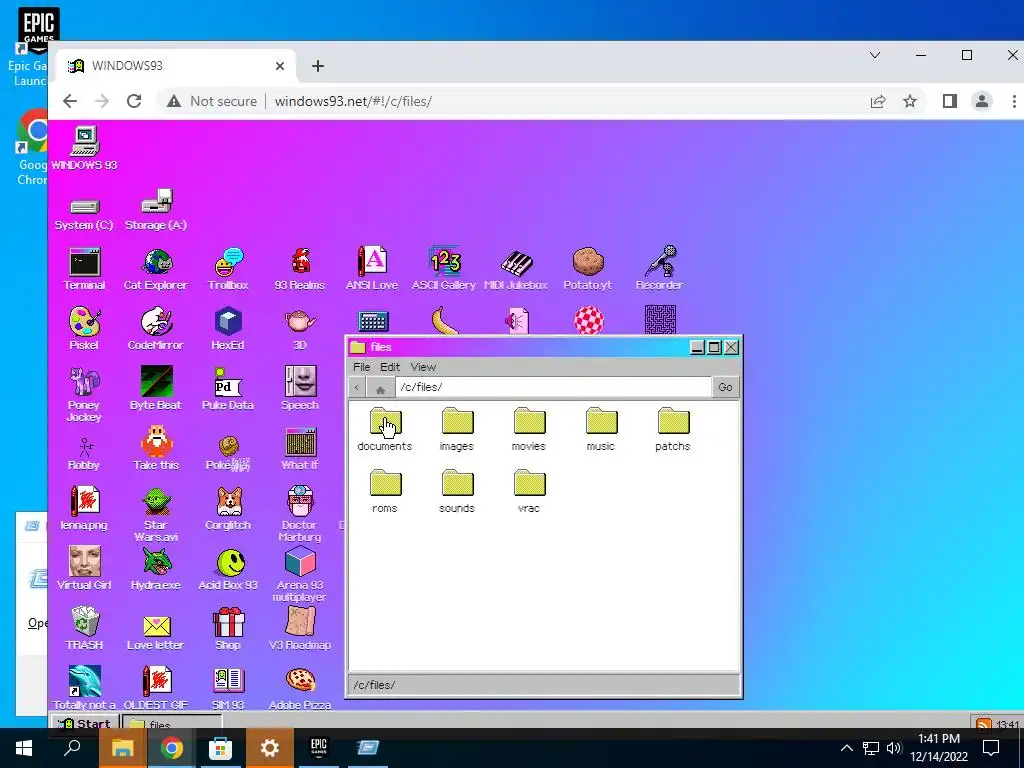Reload the Chrome page

point(134,101)
